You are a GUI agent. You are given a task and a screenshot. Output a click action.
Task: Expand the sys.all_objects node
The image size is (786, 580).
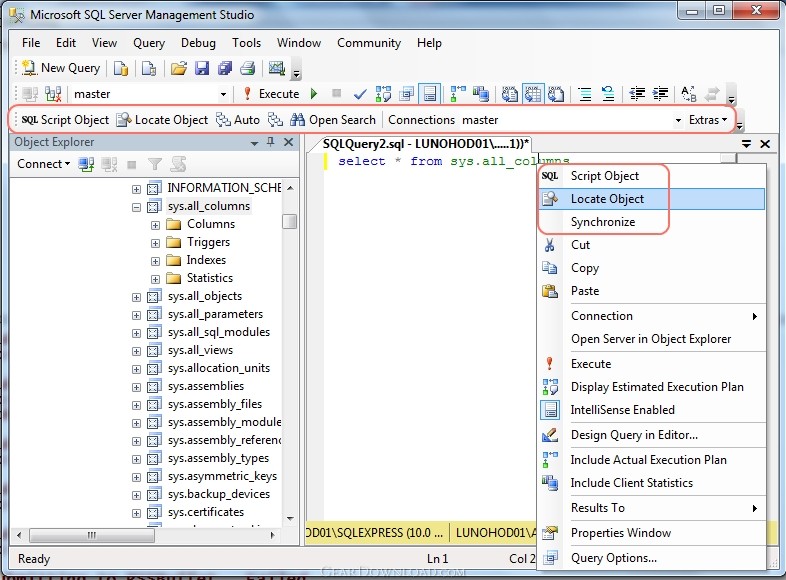pyautogui.click(x=136, y=297)
